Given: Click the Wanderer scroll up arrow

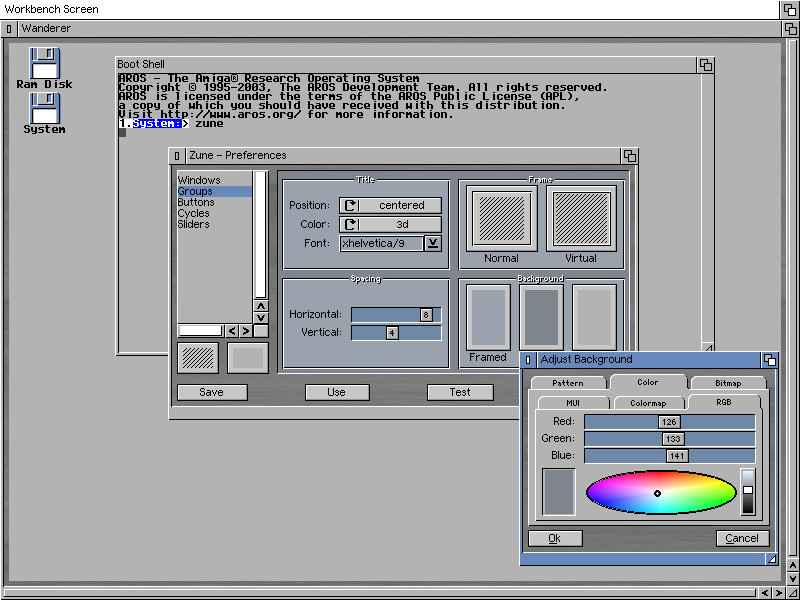Looking at the screenshot, I should click(x=792, y=565).
